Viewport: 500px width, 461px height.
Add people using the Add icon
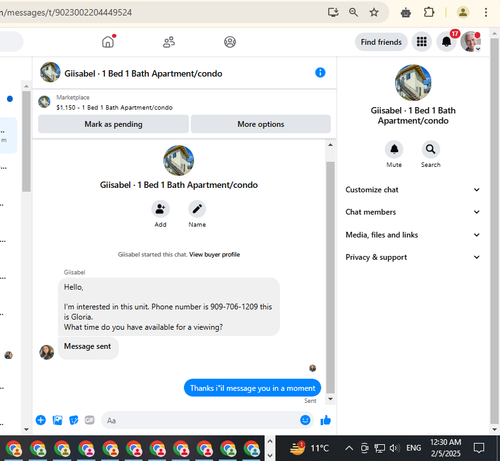pos(160,209)
